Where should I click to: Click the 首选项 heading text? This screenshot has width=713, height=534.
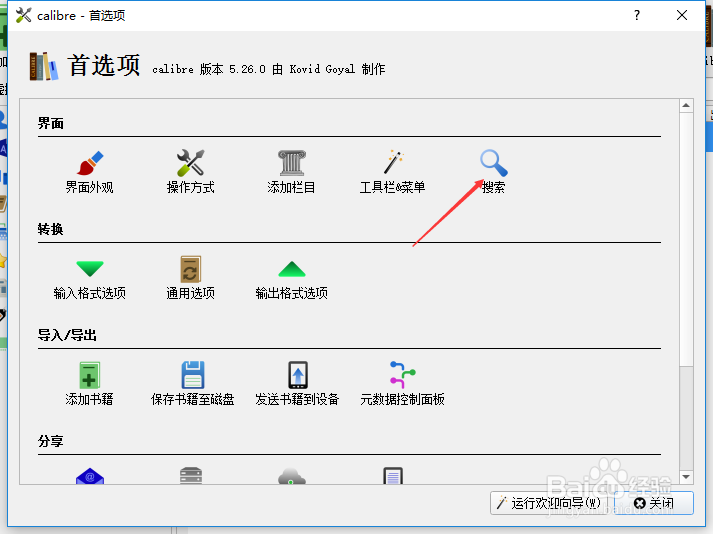(104, 65)
